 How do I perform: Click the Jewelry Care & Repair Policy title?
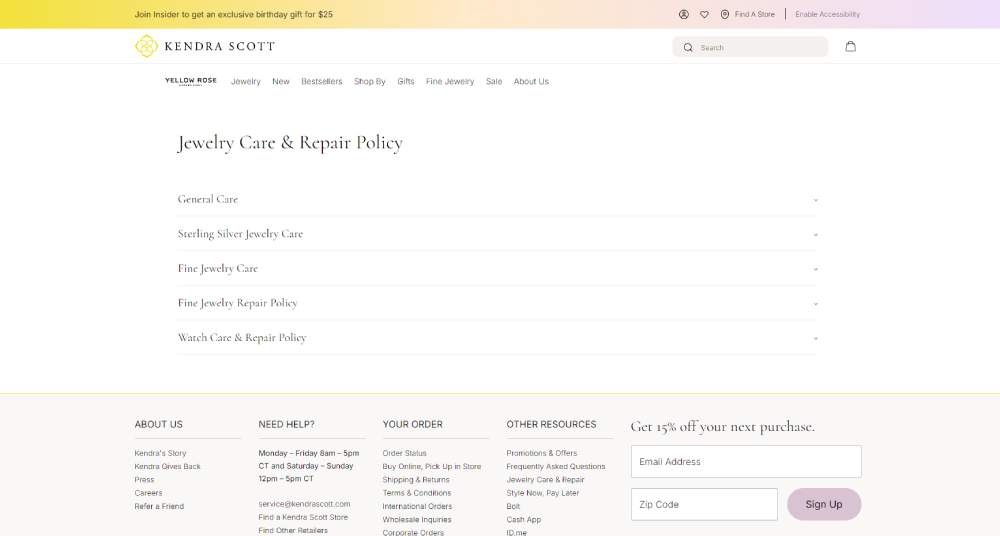point(290,143)
